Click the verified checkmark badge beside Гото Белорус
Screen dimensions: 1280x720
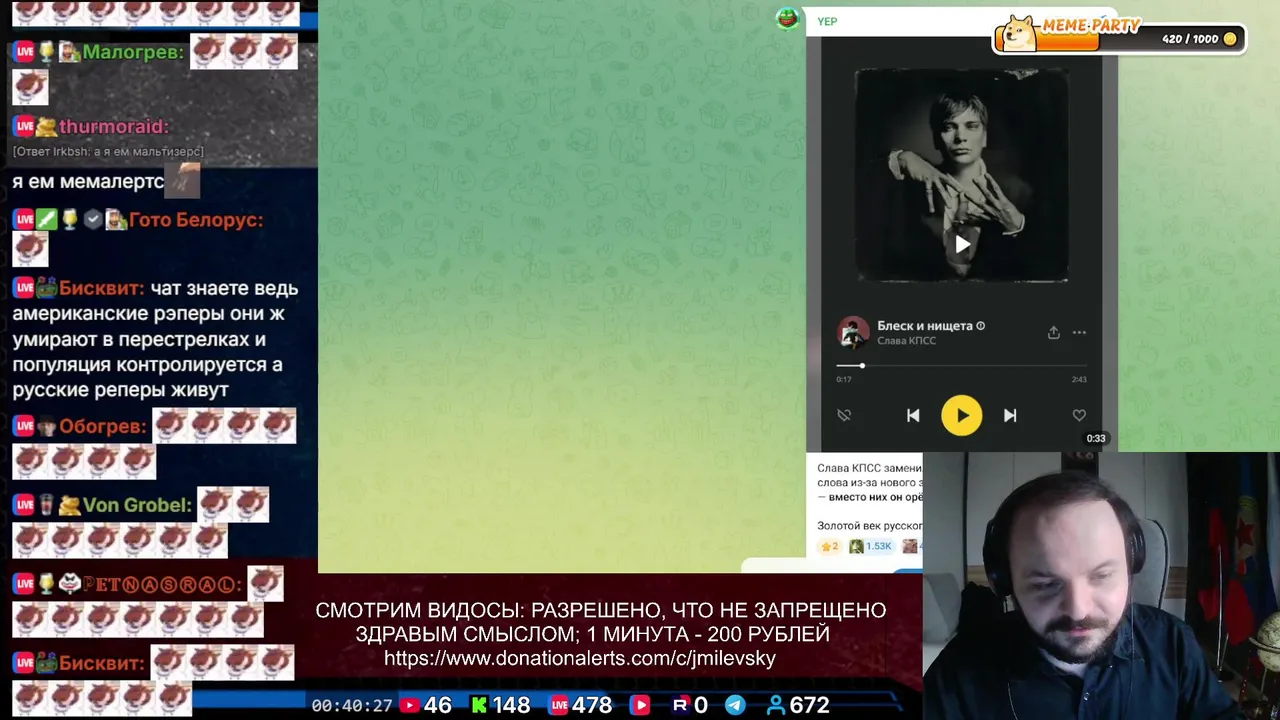94,219
